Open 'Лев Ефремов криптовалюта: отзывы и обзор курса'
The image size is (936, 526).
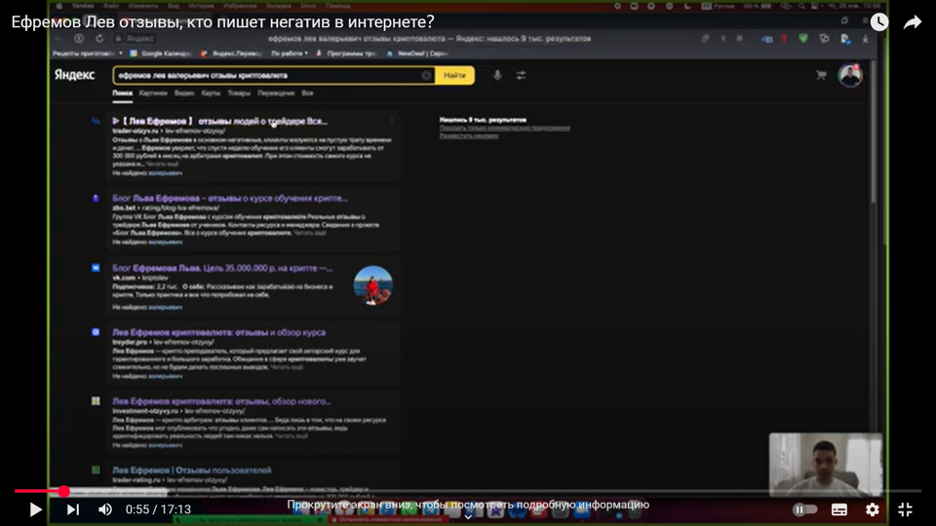pyautogui.click(x=219, y=333)
